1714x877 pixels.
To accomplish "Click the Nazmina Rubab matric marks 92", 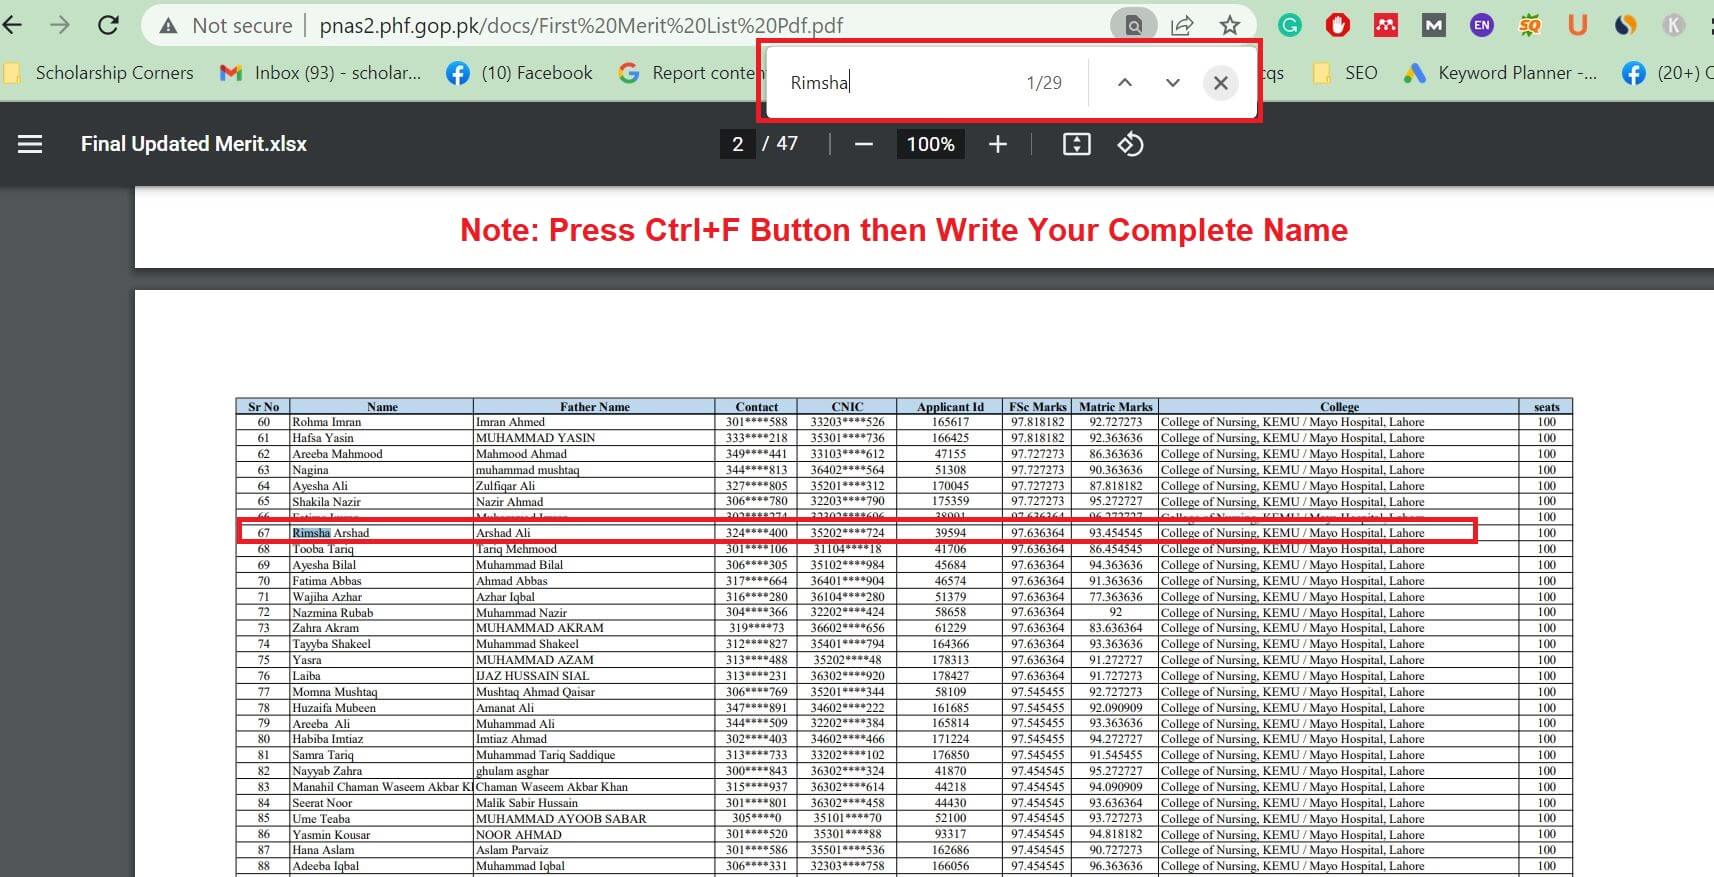I will (1116, 612).
